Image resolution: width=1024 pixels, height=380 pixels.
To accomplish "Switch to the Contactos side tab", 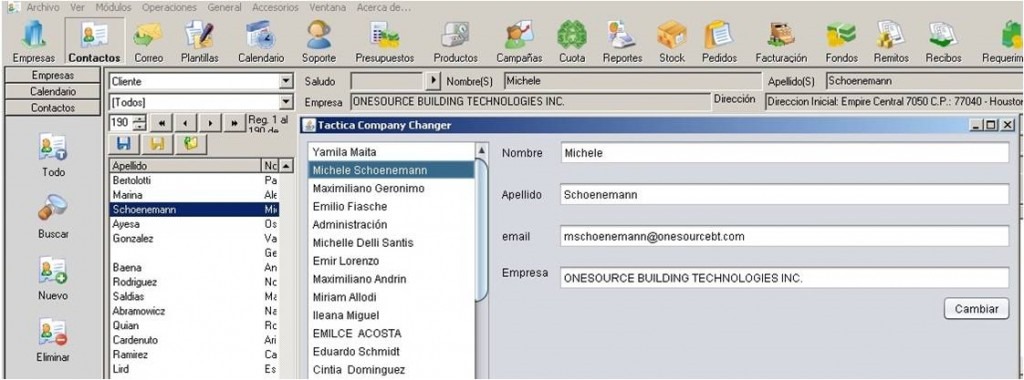I will [x=53, y=108].
